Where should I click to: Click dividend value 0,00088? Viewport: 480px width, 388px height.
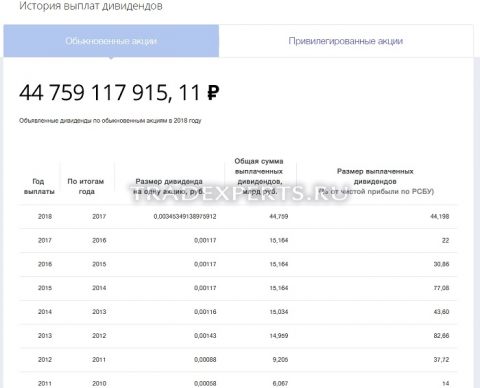click(205, 360)
